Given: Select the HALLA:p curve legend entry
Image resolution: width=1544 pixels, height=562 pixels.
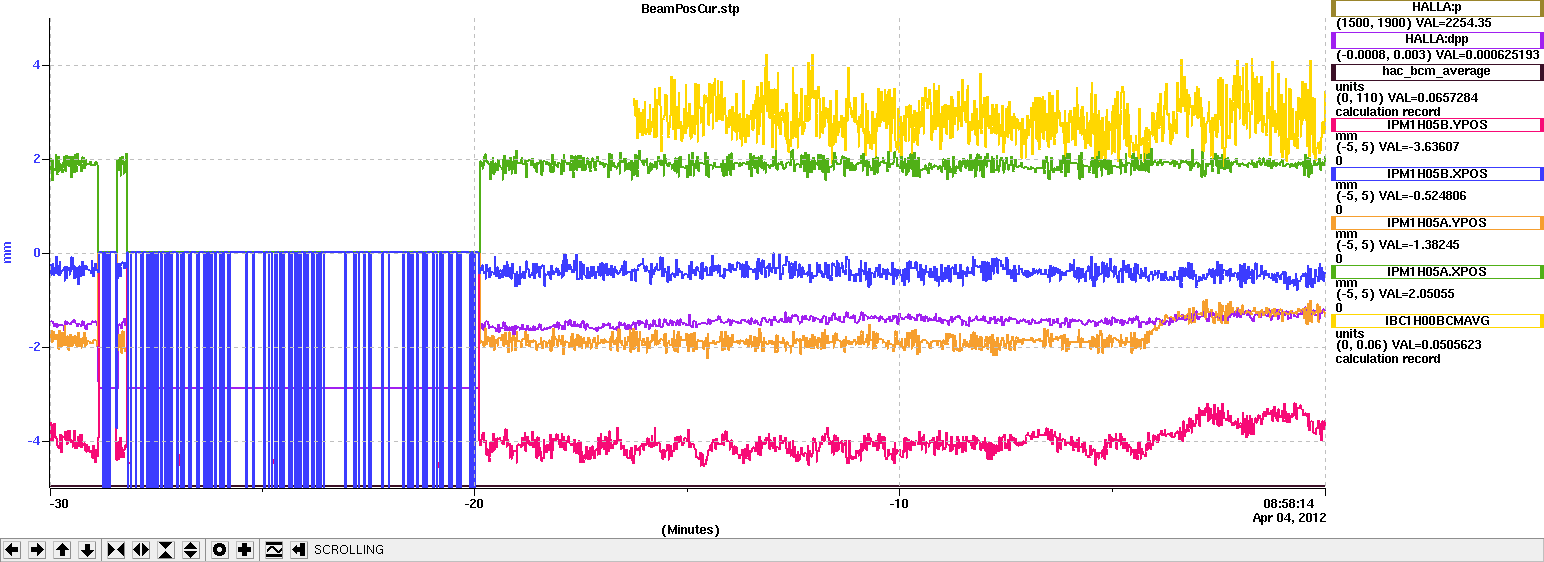Looking at the screenshot, I should 1436,8.
